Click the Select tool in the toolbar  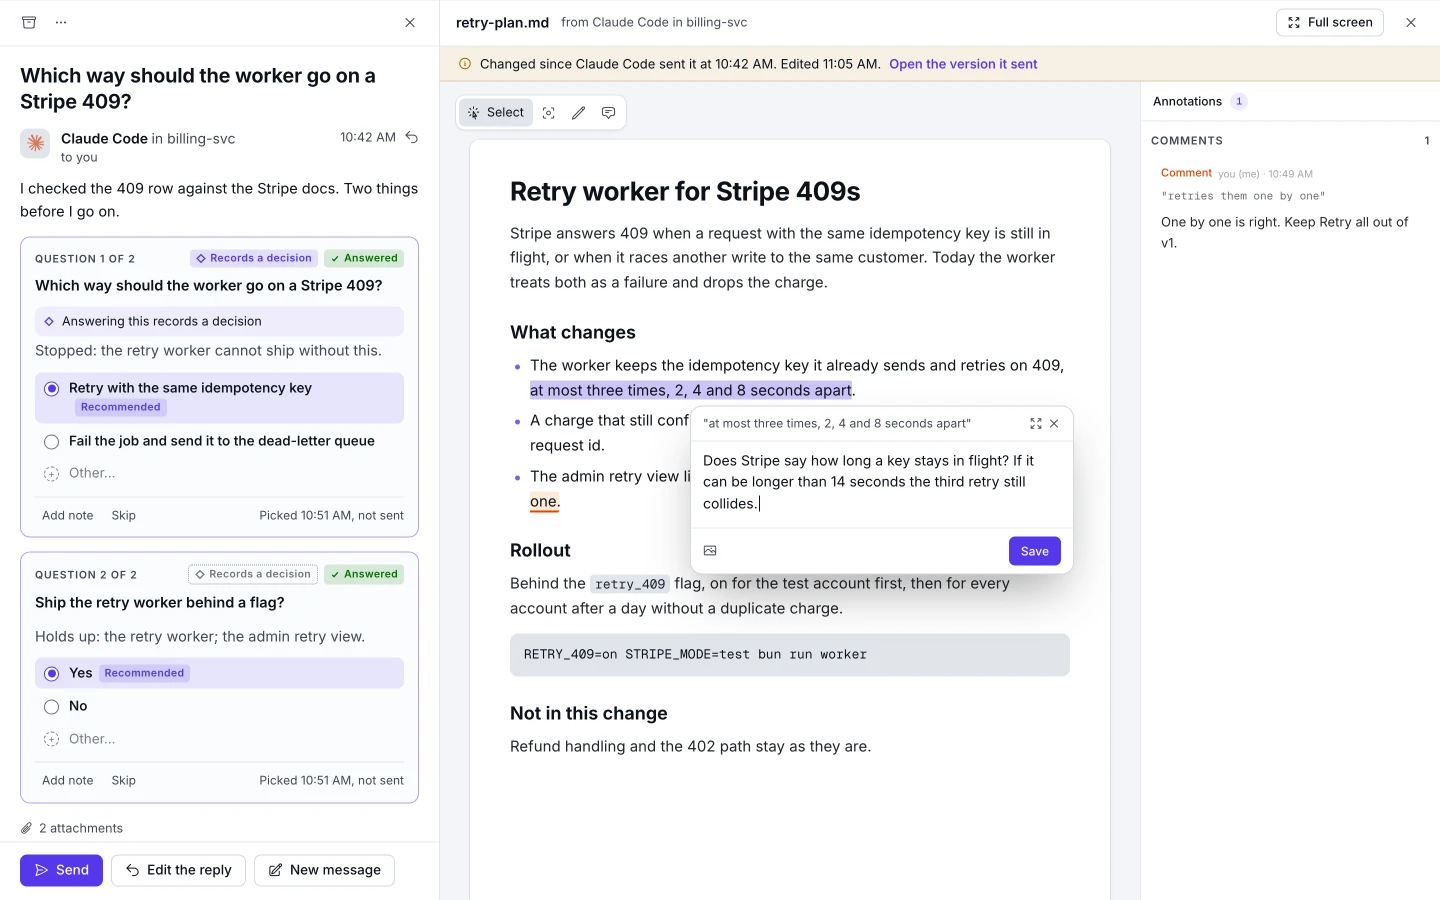(496, 113)
